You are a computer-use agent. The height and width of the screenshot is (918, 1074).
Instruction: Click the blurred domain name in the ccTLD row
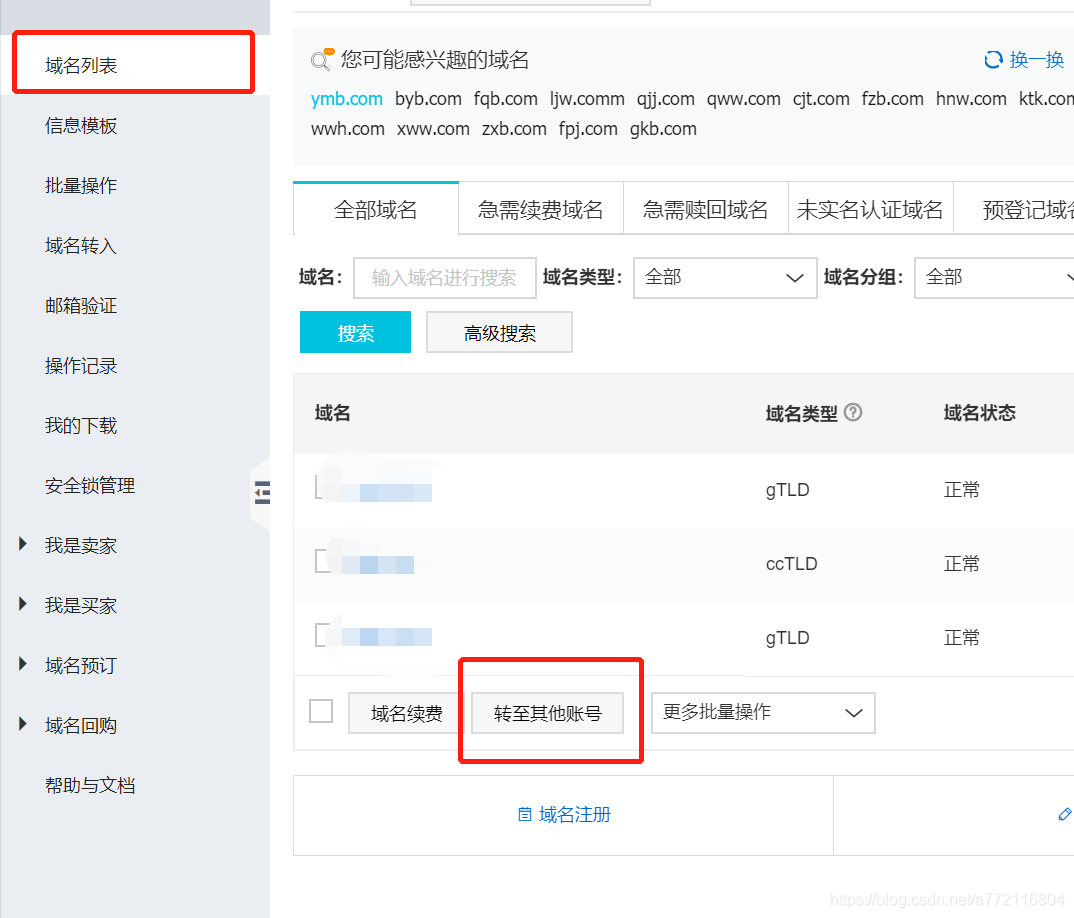pyautogui.click(x=377, y=565)
